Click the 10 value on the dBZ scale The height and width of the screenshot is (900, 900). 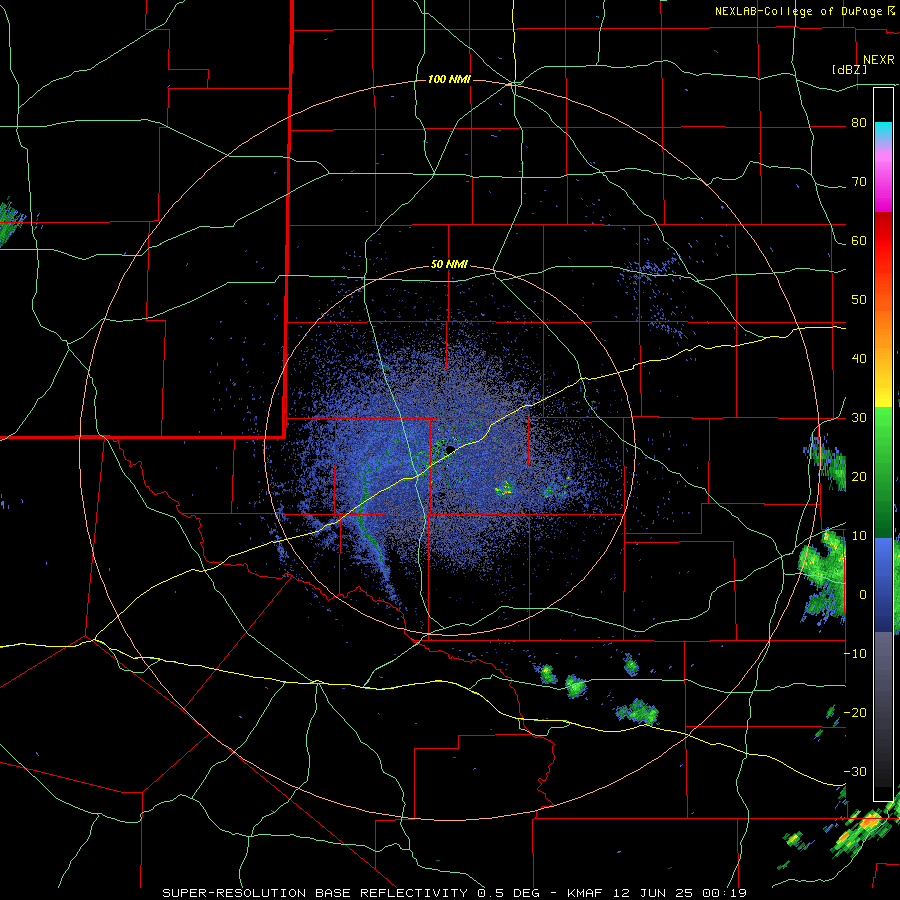859,536
